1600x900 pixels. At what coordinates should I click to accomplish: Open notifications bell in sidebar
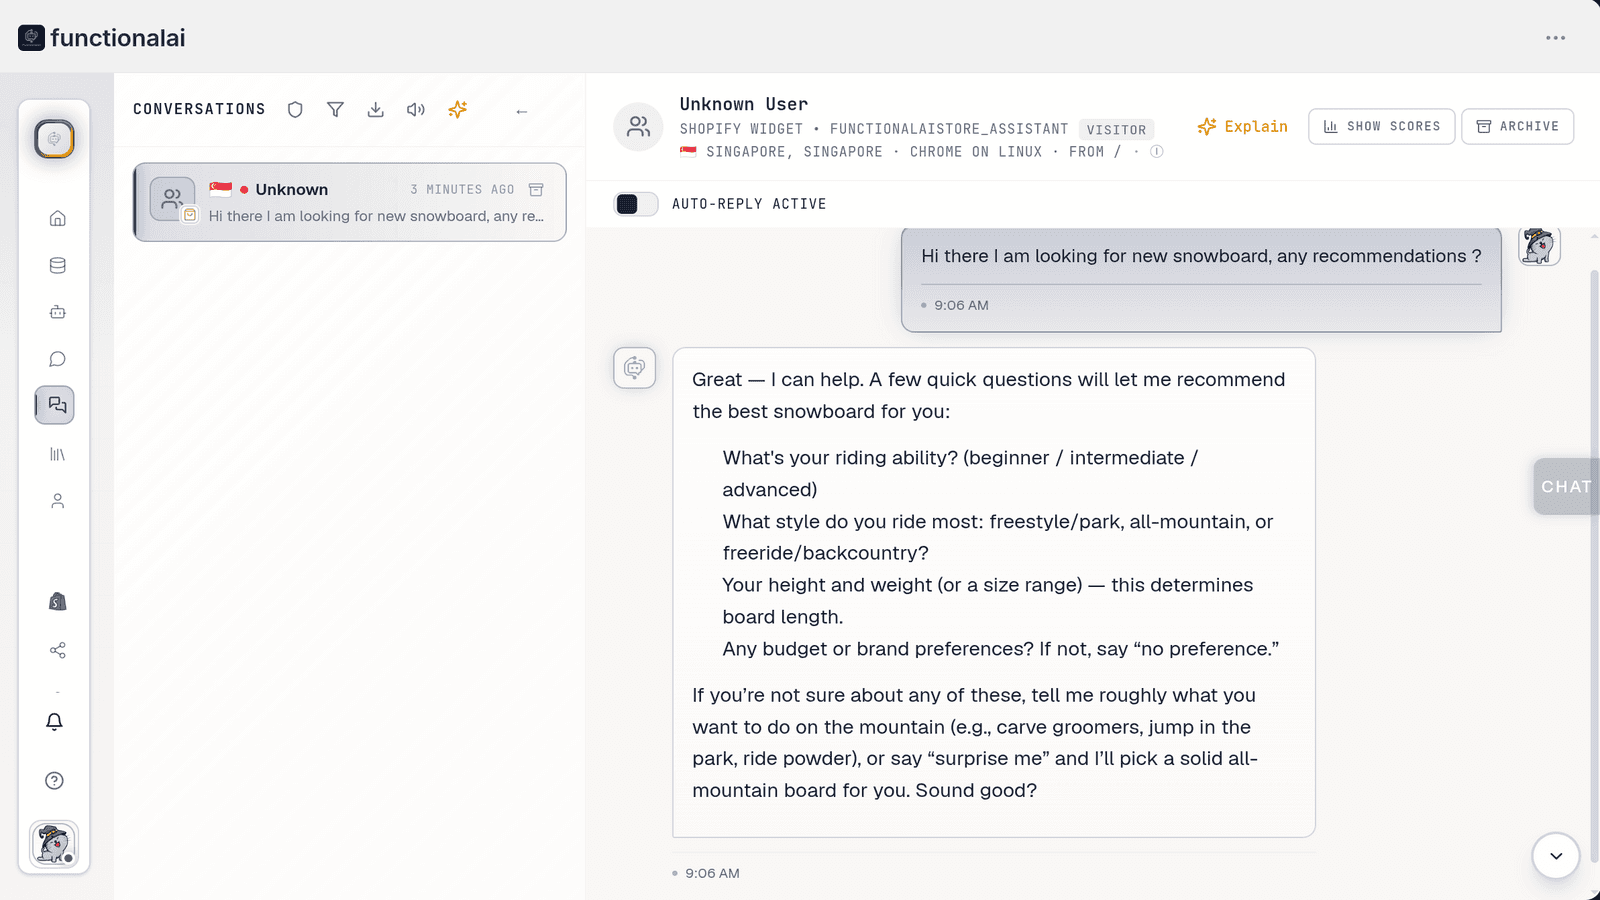click(54, 721)
